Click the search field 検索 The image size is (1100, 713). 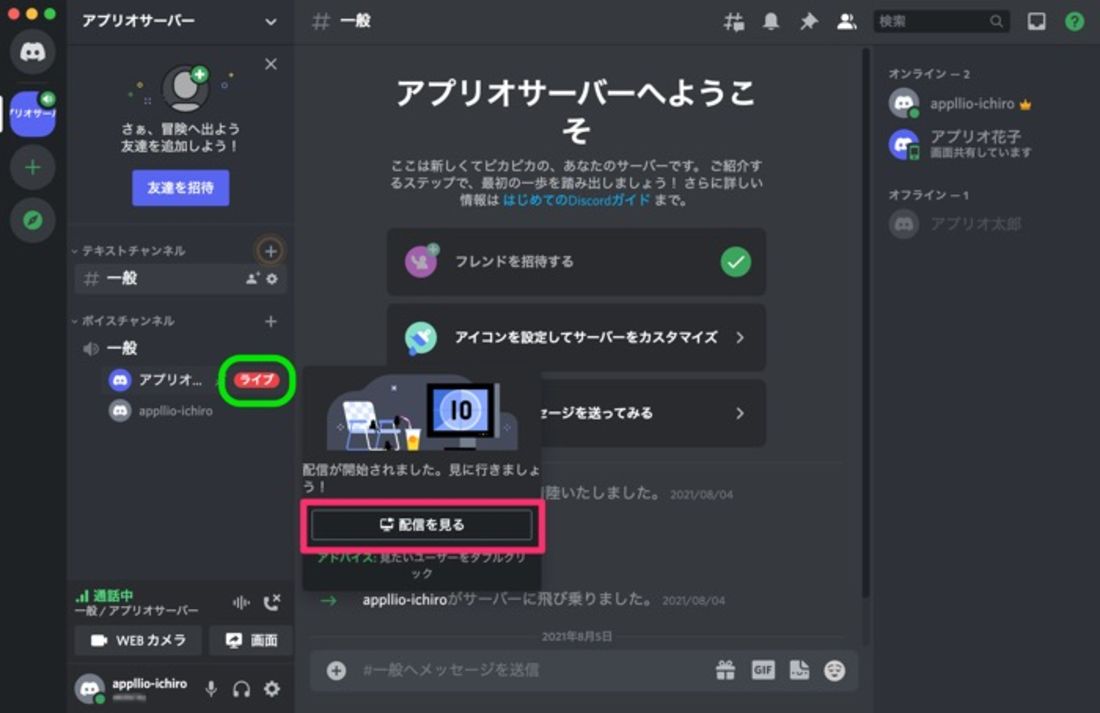click(940, 22)
